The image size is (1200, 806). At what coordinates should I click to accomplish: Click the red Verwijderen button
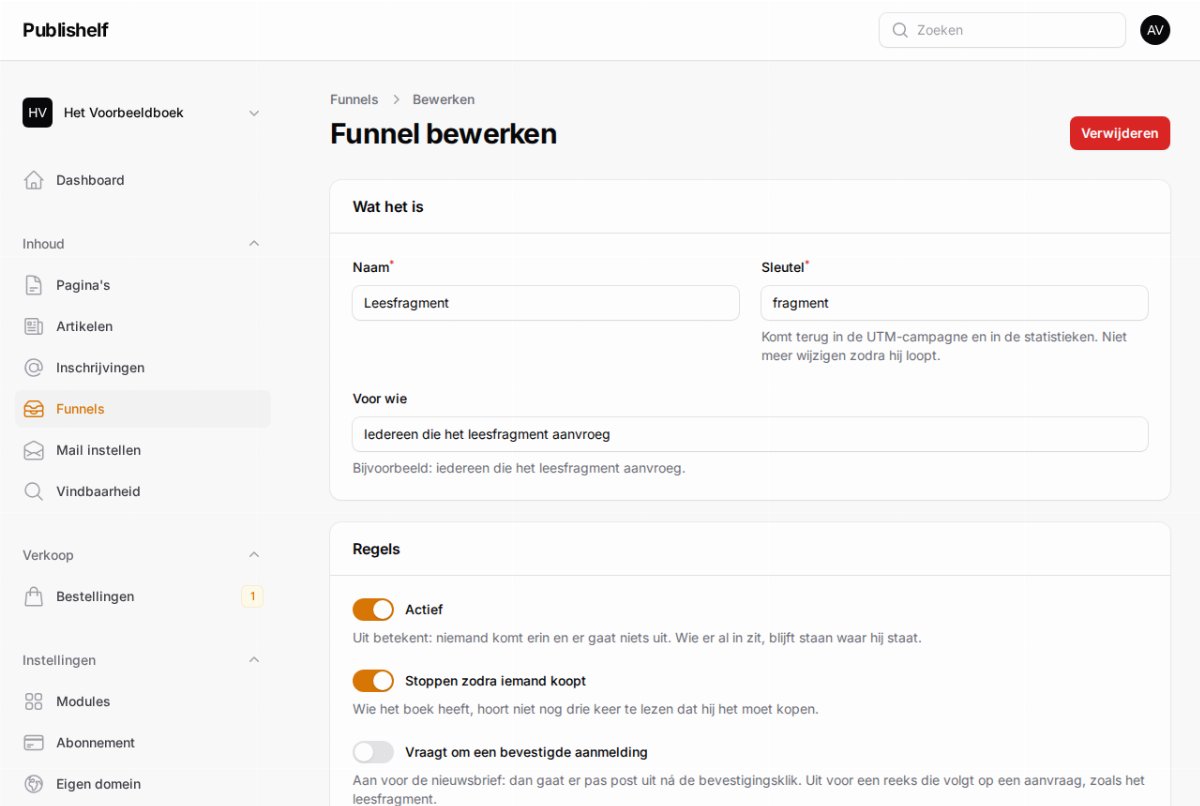click(1119, 133)
